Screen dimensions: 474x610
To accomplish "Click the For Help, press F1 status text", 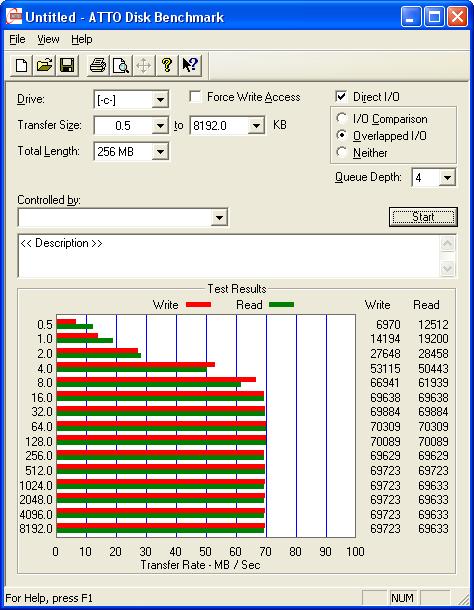I will pyautogui.click(x=49, y=598).
